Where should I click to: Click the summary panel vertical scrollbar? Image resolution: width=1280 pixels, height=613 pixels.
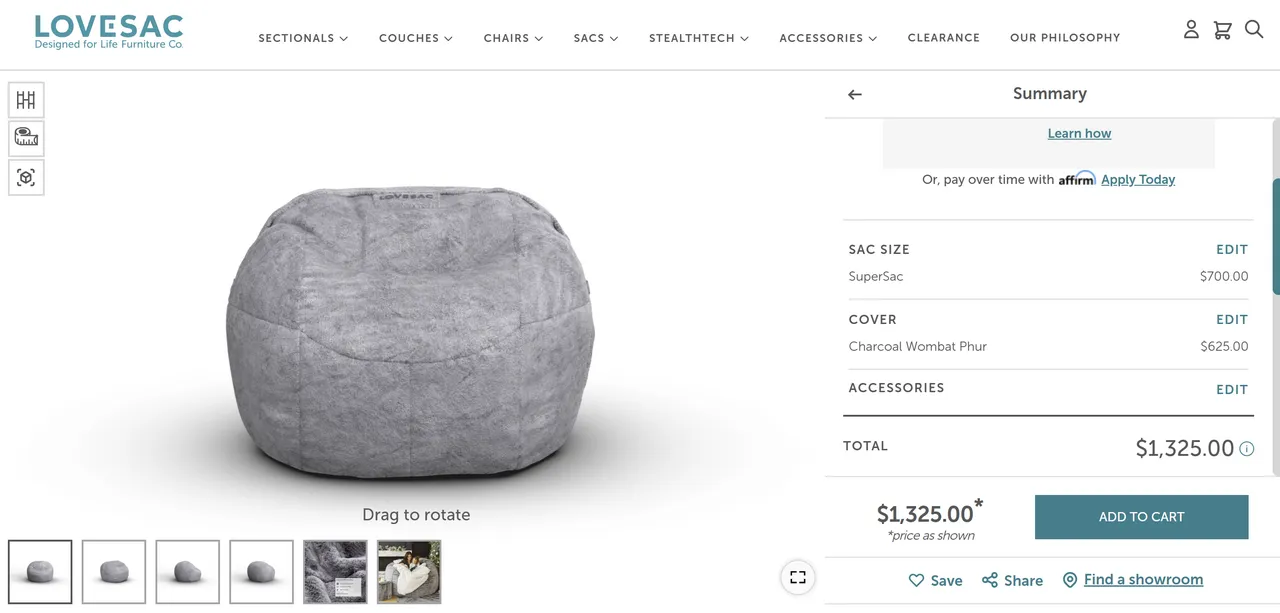[1276, 236]
